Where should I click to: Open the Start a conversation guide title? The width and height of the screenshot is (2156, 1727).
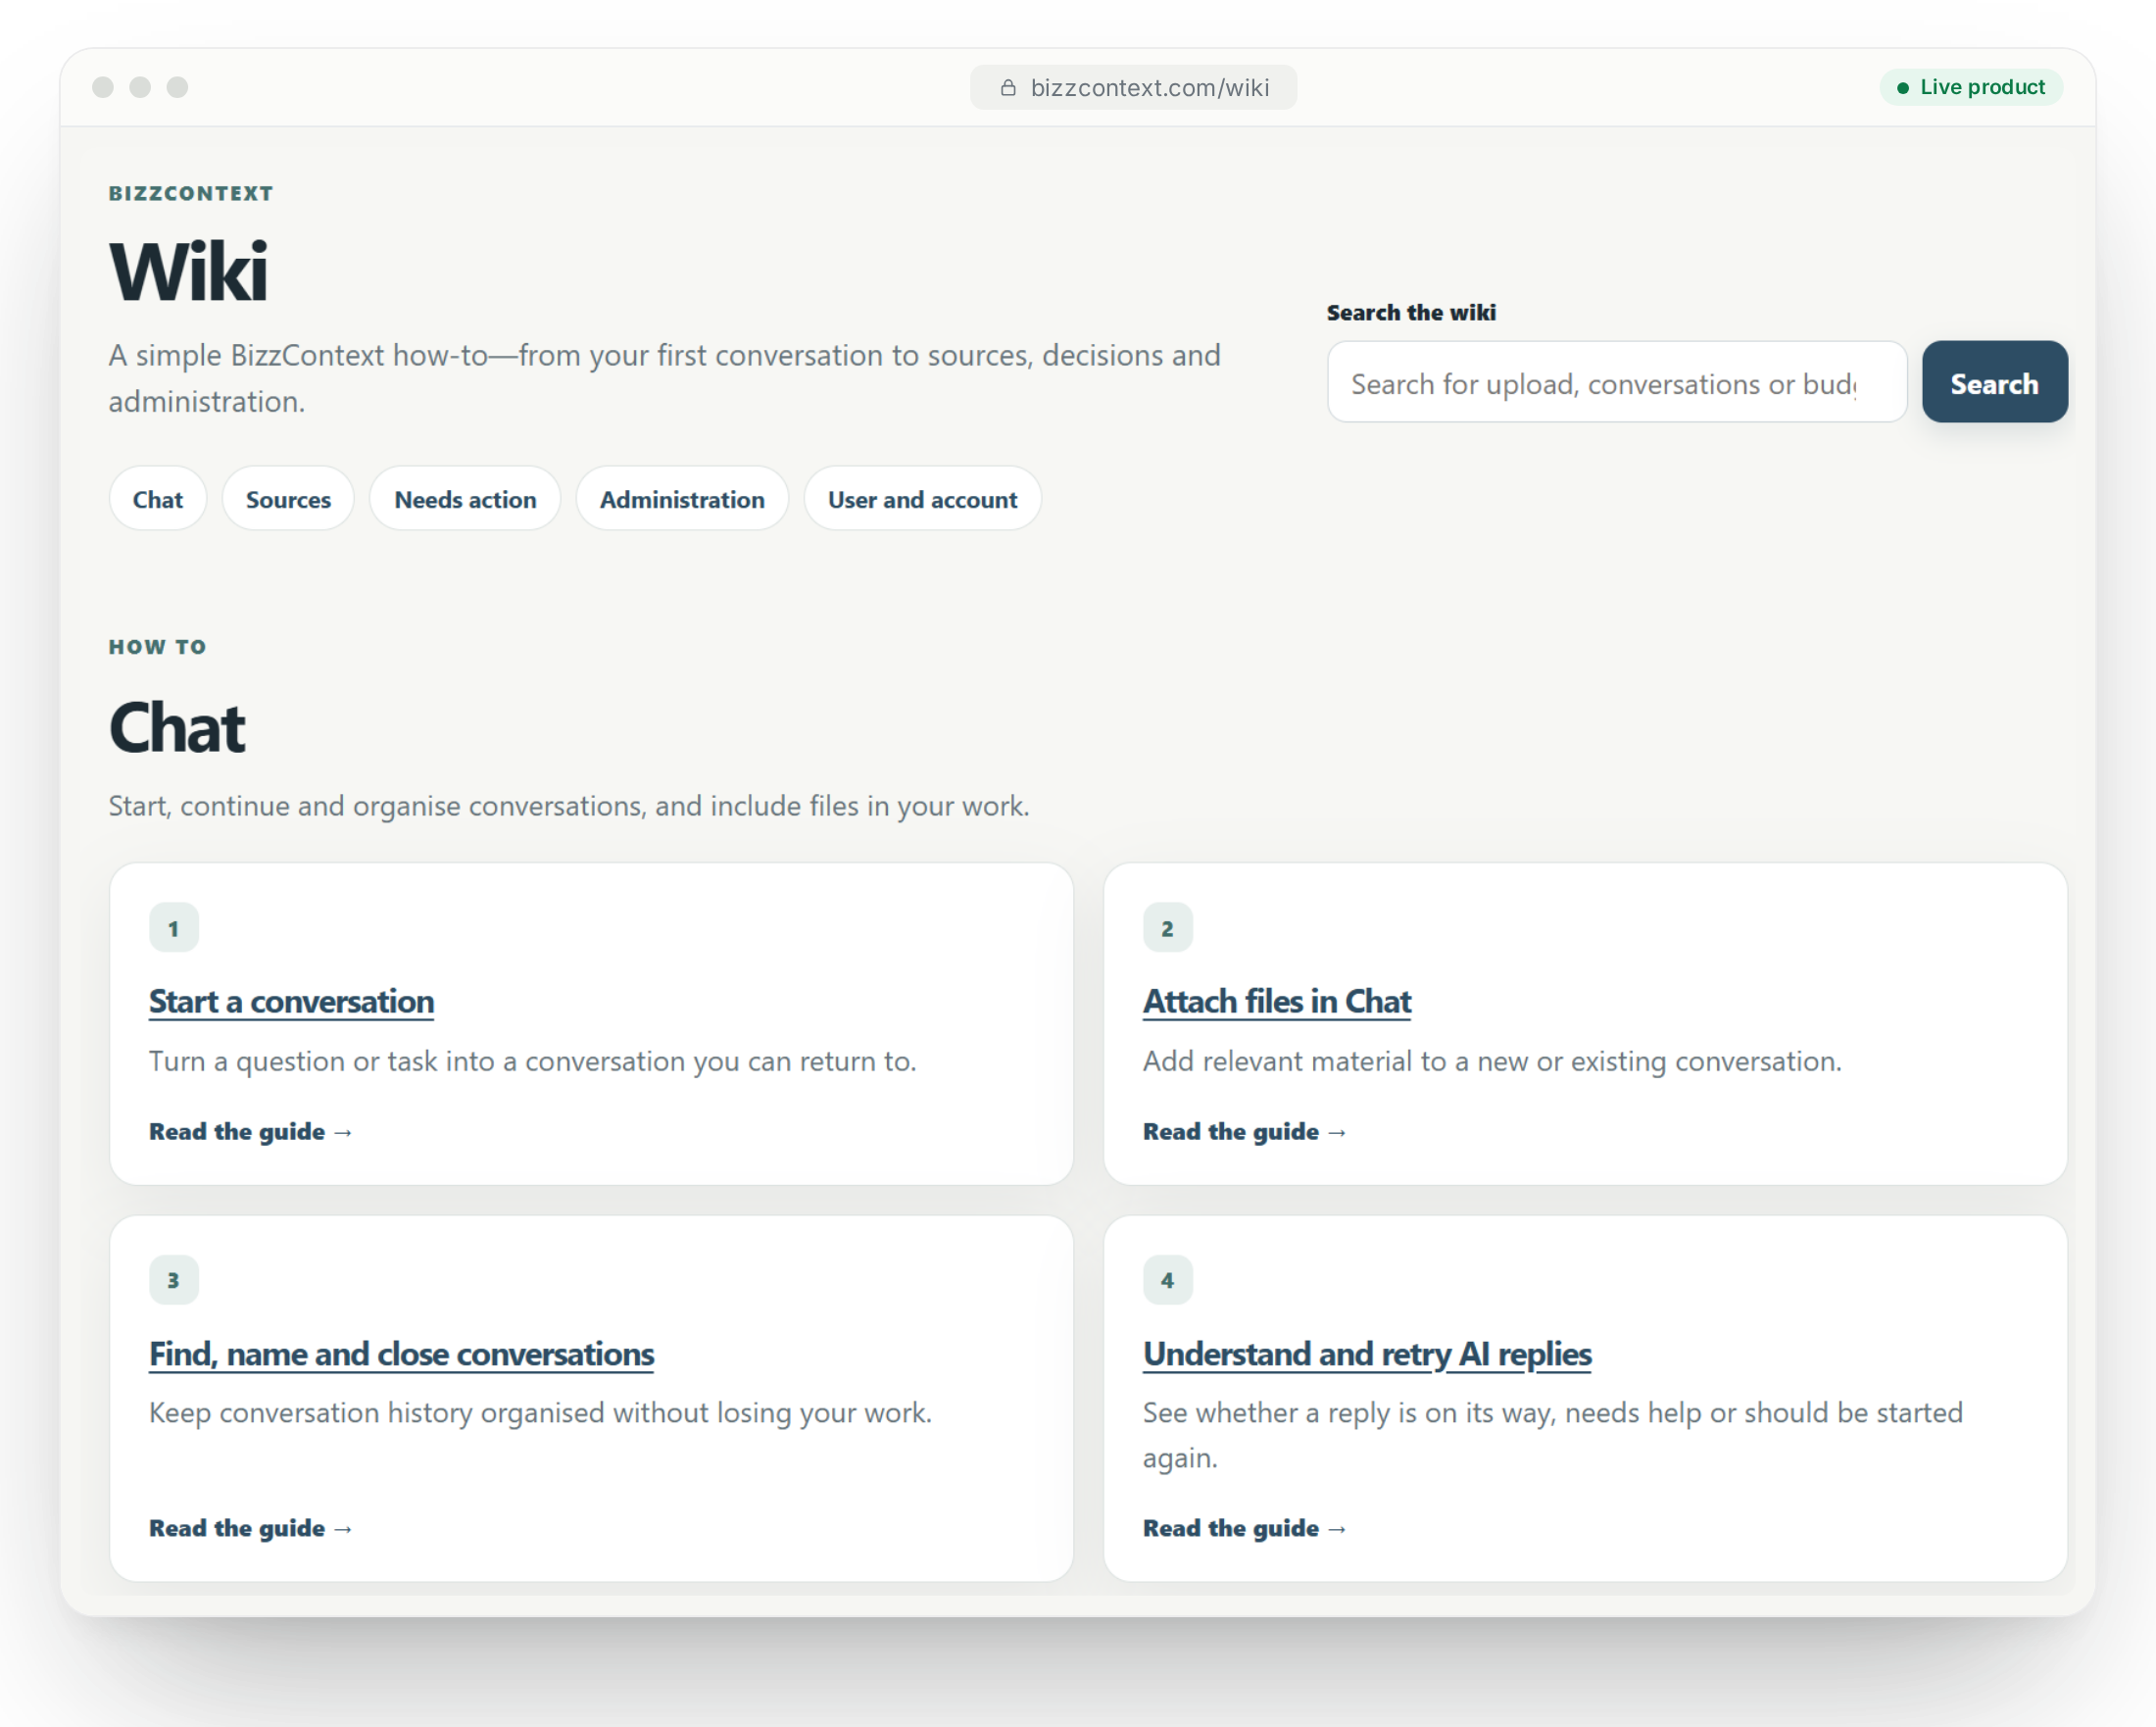click(x=291, y=1001)
